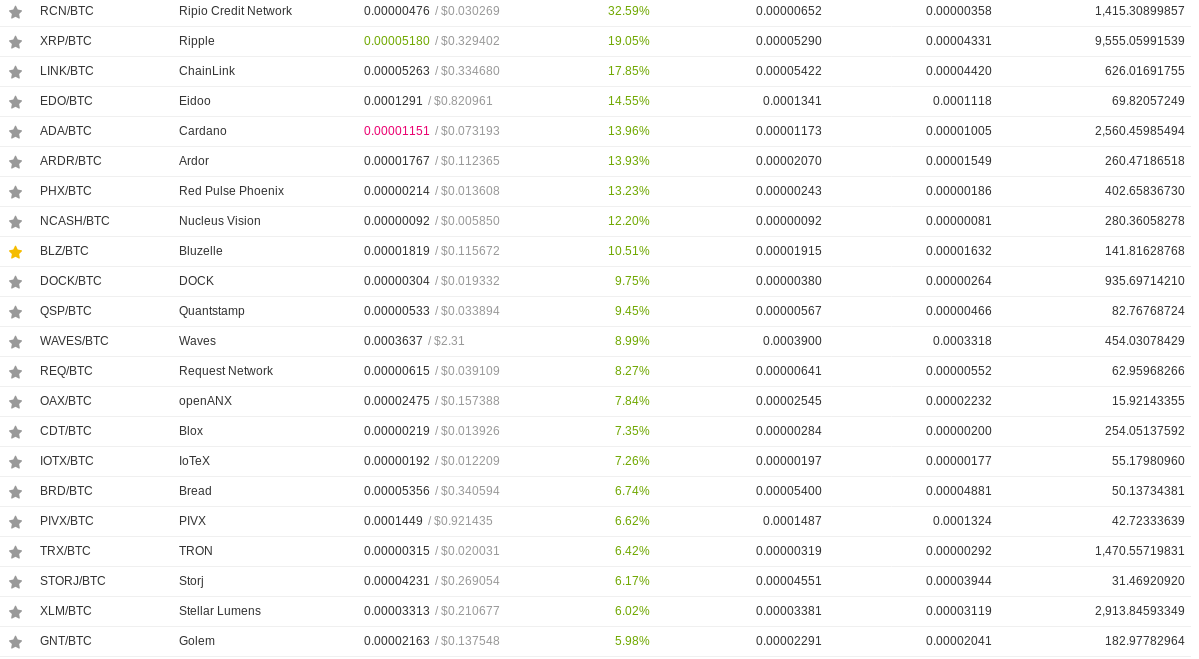Open the LINK/BTC trading pair
The height and width of the screenshot is (659, 1199).
[67, 71]
